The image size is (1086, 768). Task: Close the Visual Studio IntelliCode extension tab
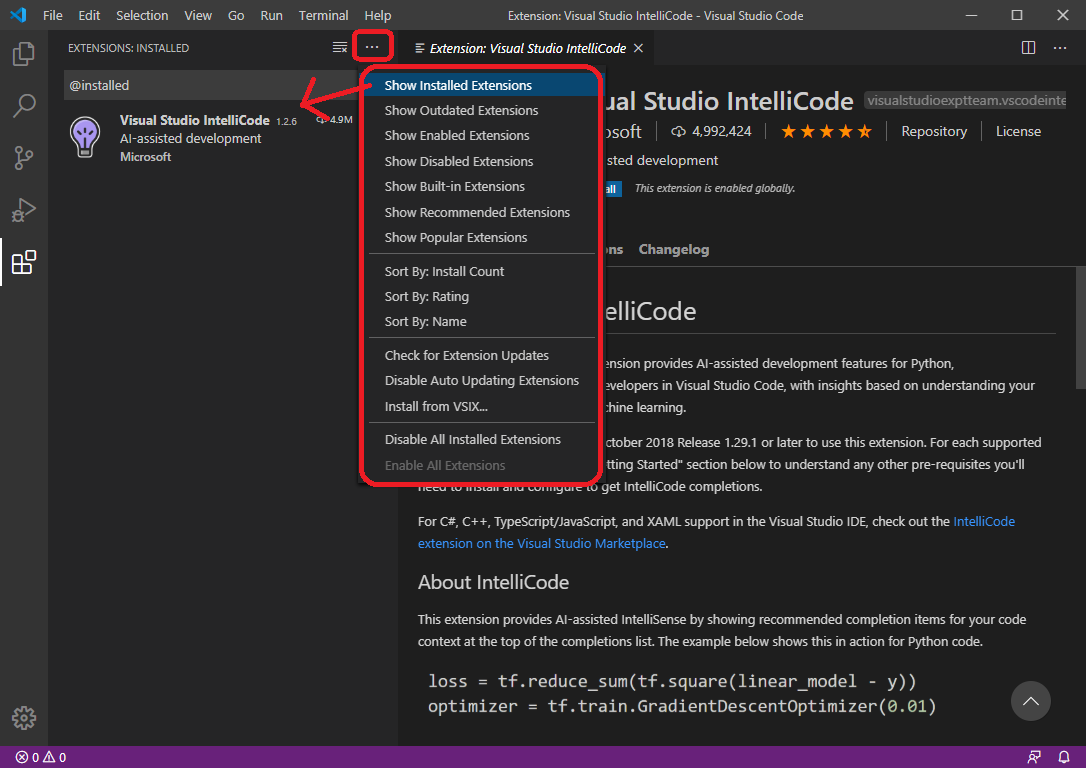pyautogui.click(x=639, y=48)
